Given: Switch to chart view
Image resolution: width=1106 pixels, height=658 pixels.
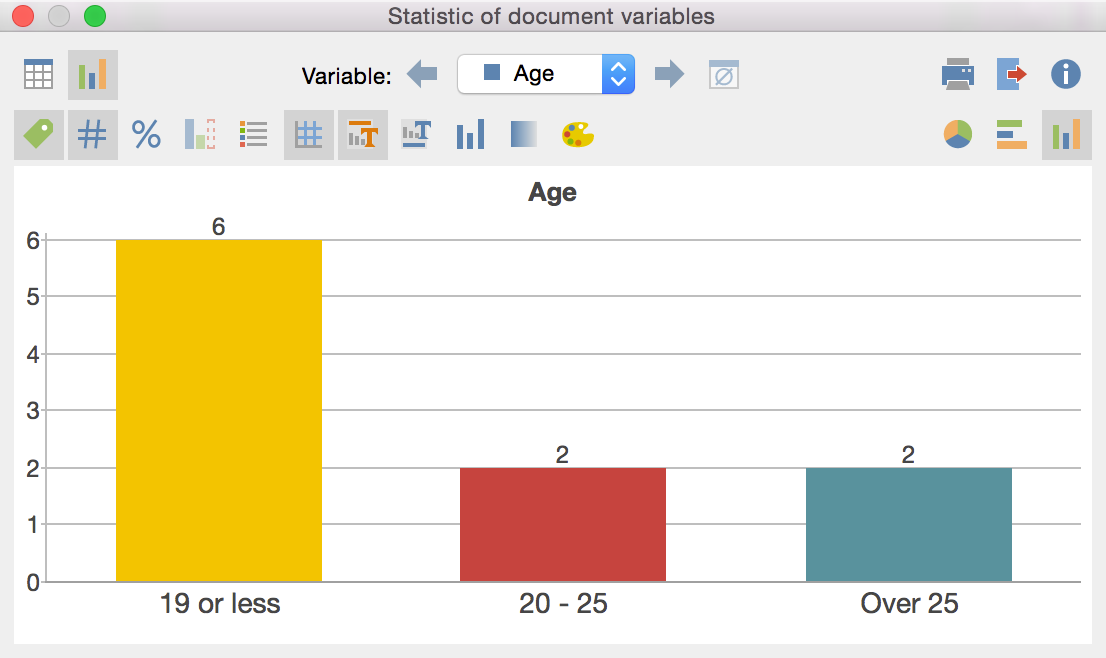Looking at the screenshot, I should tap(92, 75).
